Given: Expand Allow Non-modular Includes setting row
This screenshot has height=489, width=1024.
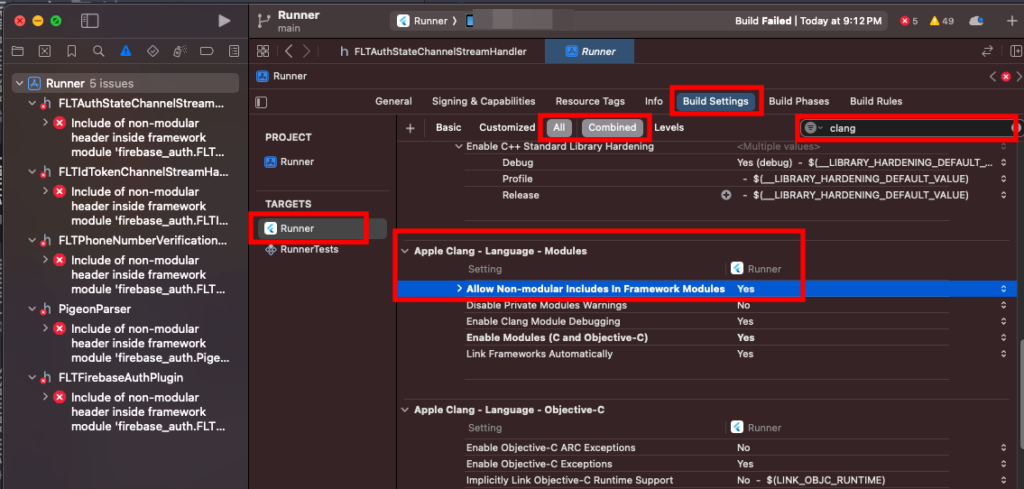Looking at the screenshot, I should (x=459, y=289).
